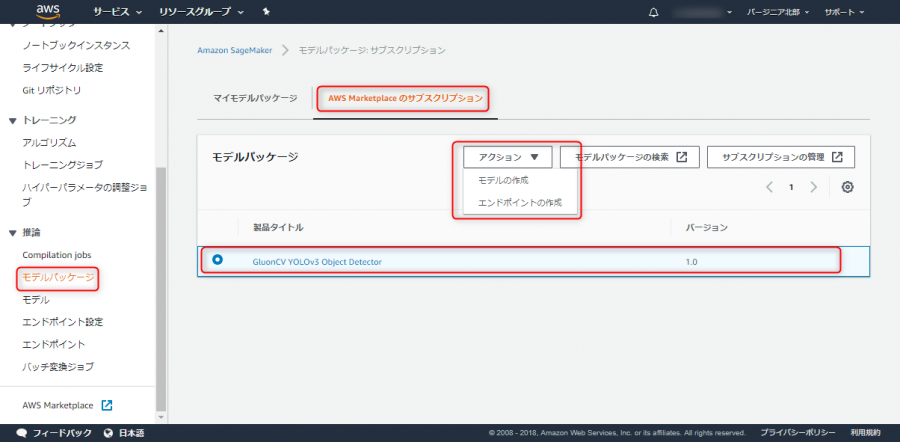Open the blurred account name dropdown
Screen dimensions: 900x442
[703, 12]
